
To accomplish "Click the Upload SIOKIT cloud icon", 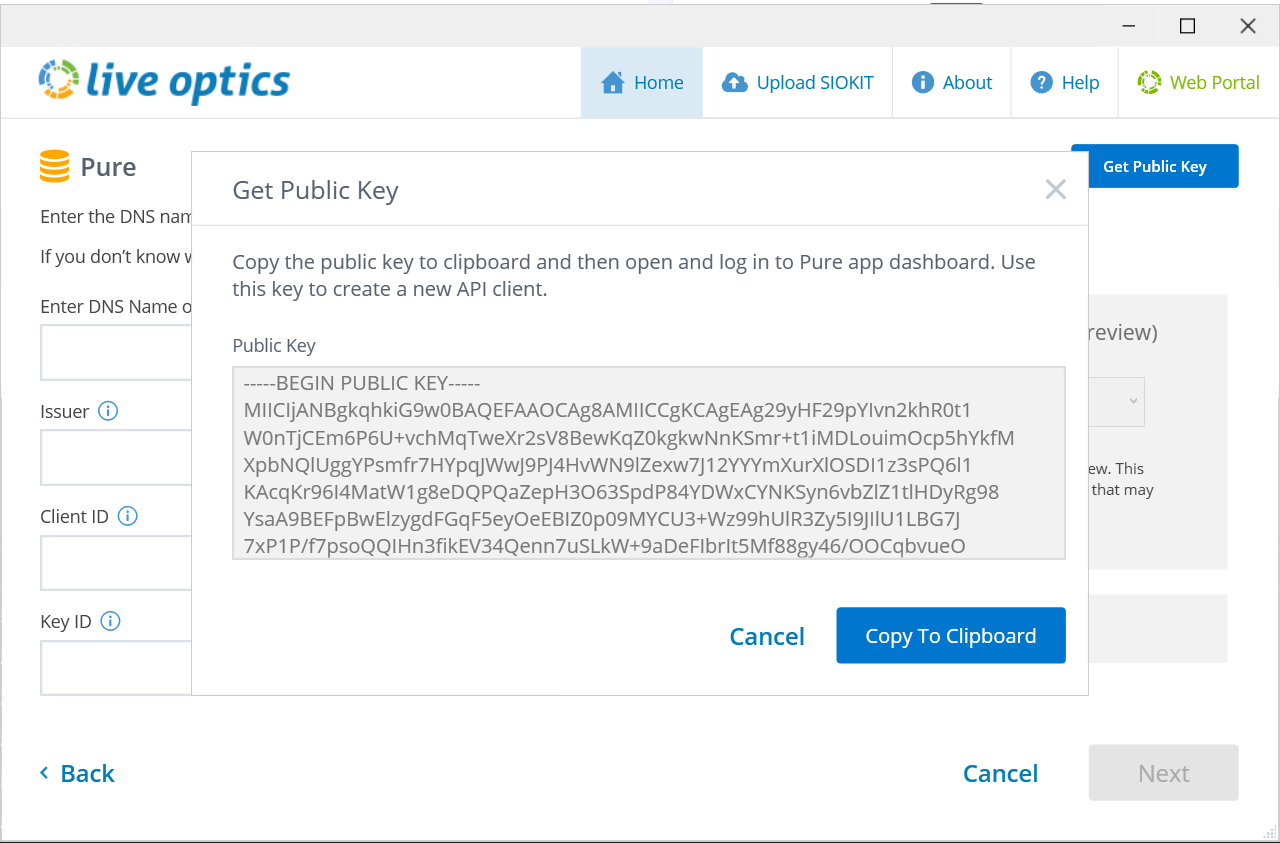I will pyautogui.click(x=735, y=82).
